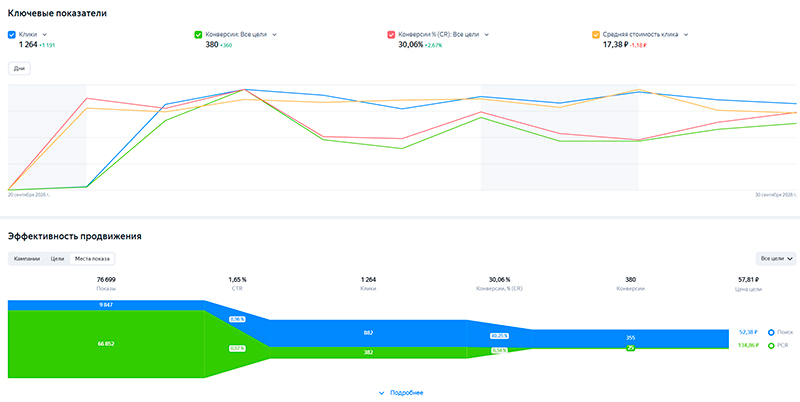Click the chevron icon beside Подробнее

coord(381,393)
